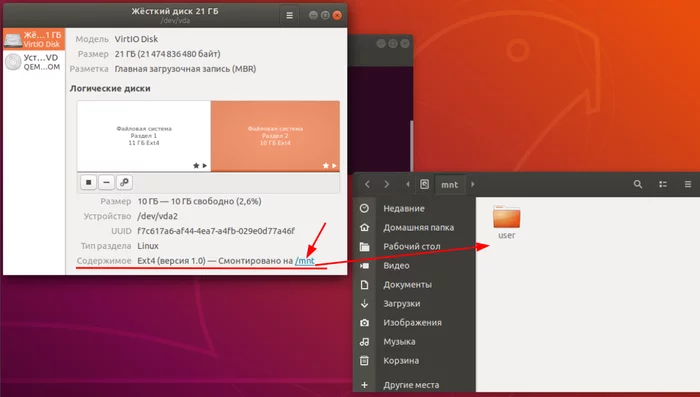Go back in the Files window
This screenshot has width=700, height=397.
[x=367, y=184]
